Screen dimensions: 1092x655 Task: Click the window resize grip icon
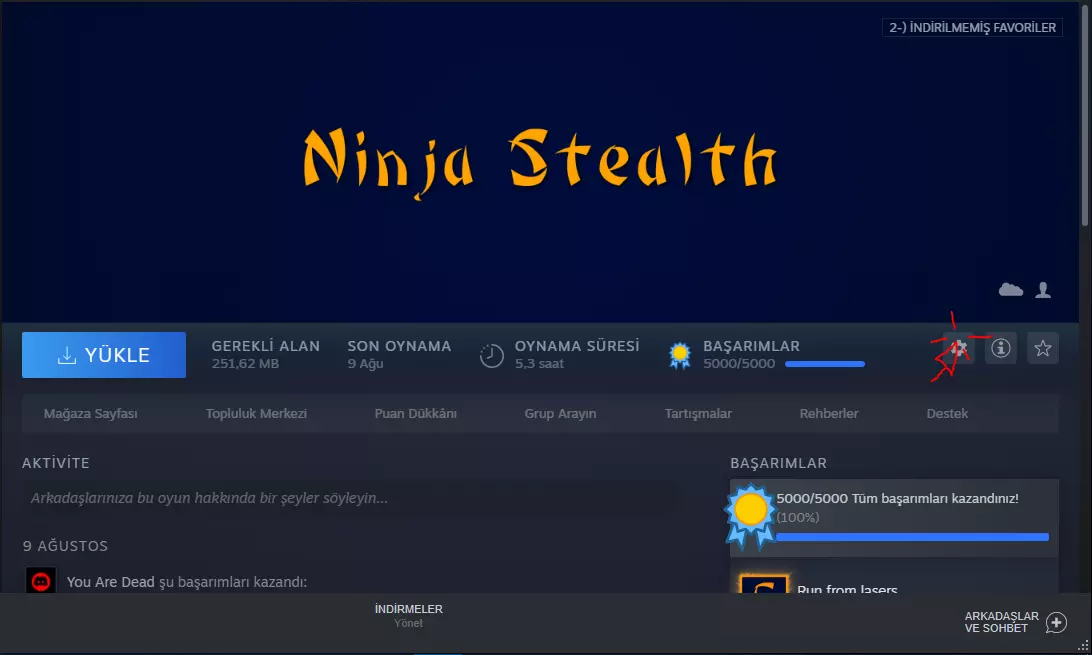[x=1084, y=647]
